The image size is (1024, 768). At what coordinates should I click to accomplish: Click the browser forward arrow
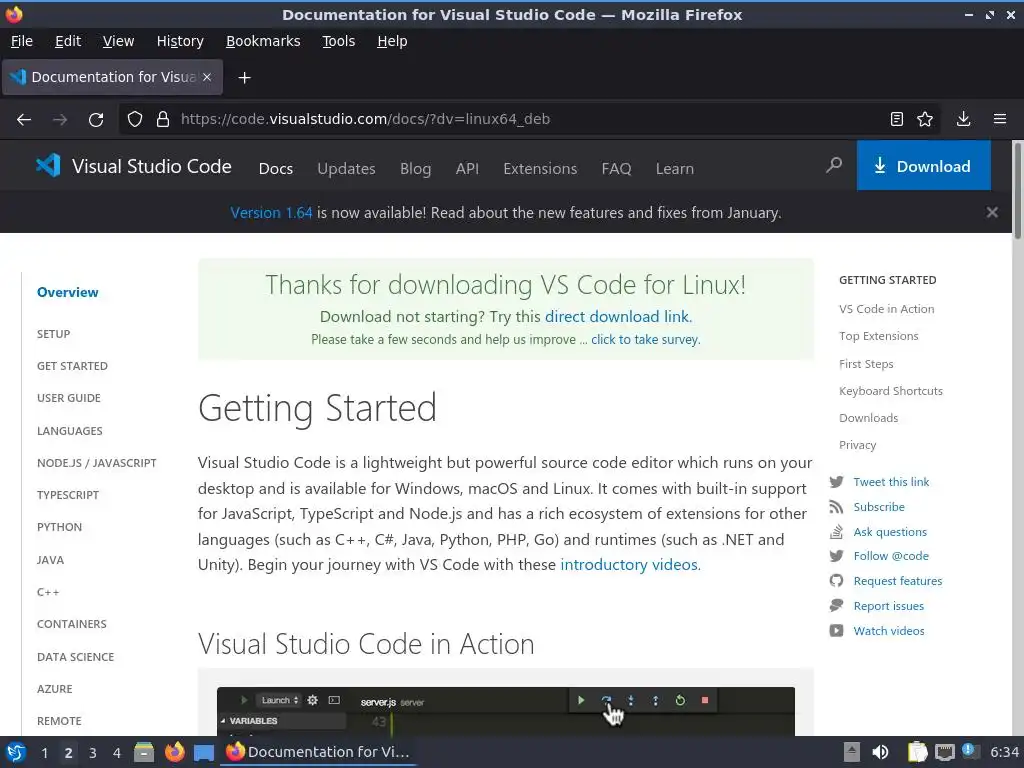tap(59, 120)
